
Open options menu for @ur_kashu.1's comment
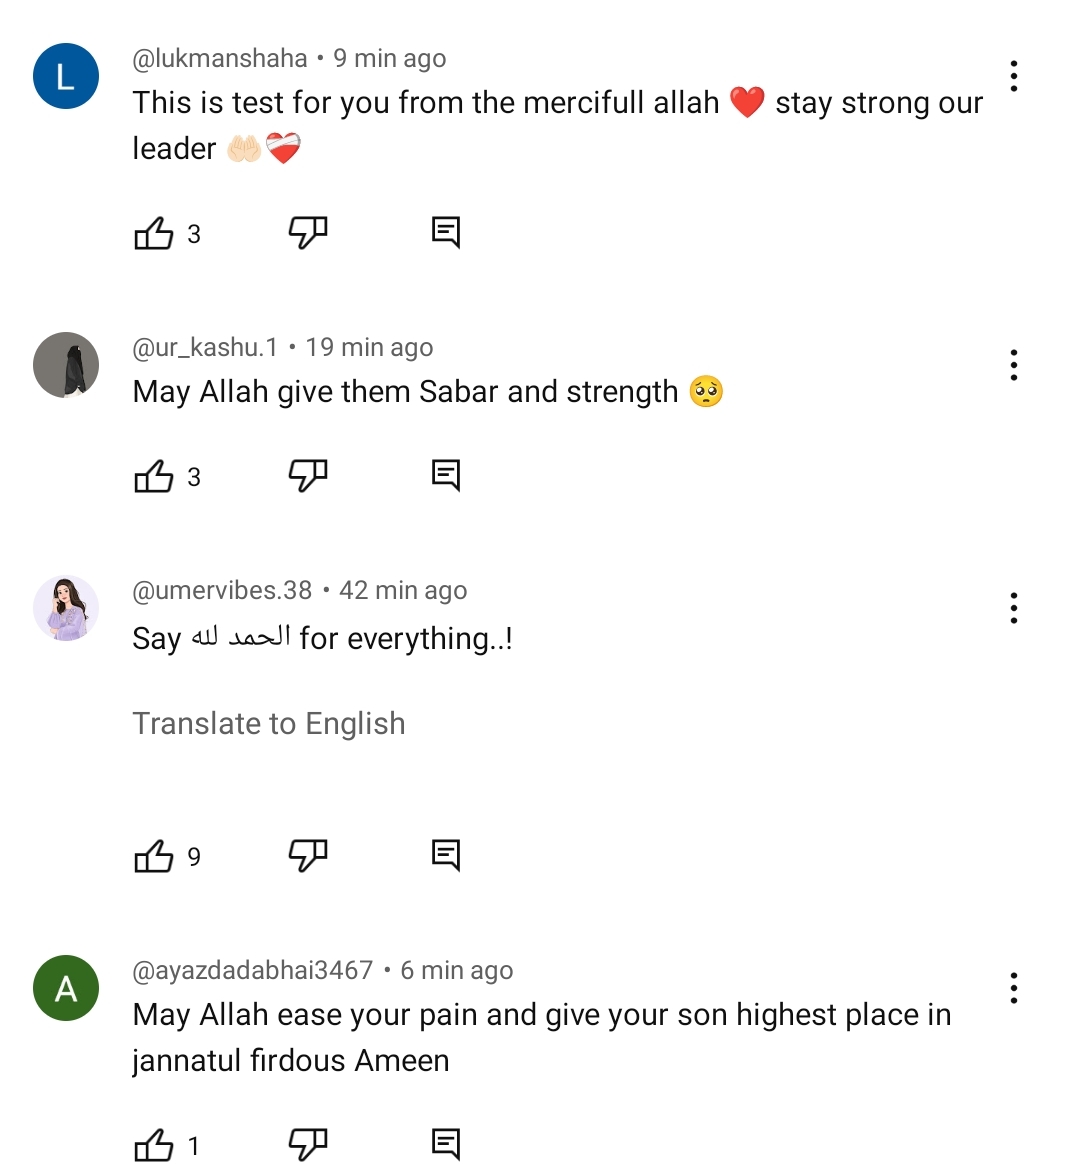click(x=1013, y=365)
